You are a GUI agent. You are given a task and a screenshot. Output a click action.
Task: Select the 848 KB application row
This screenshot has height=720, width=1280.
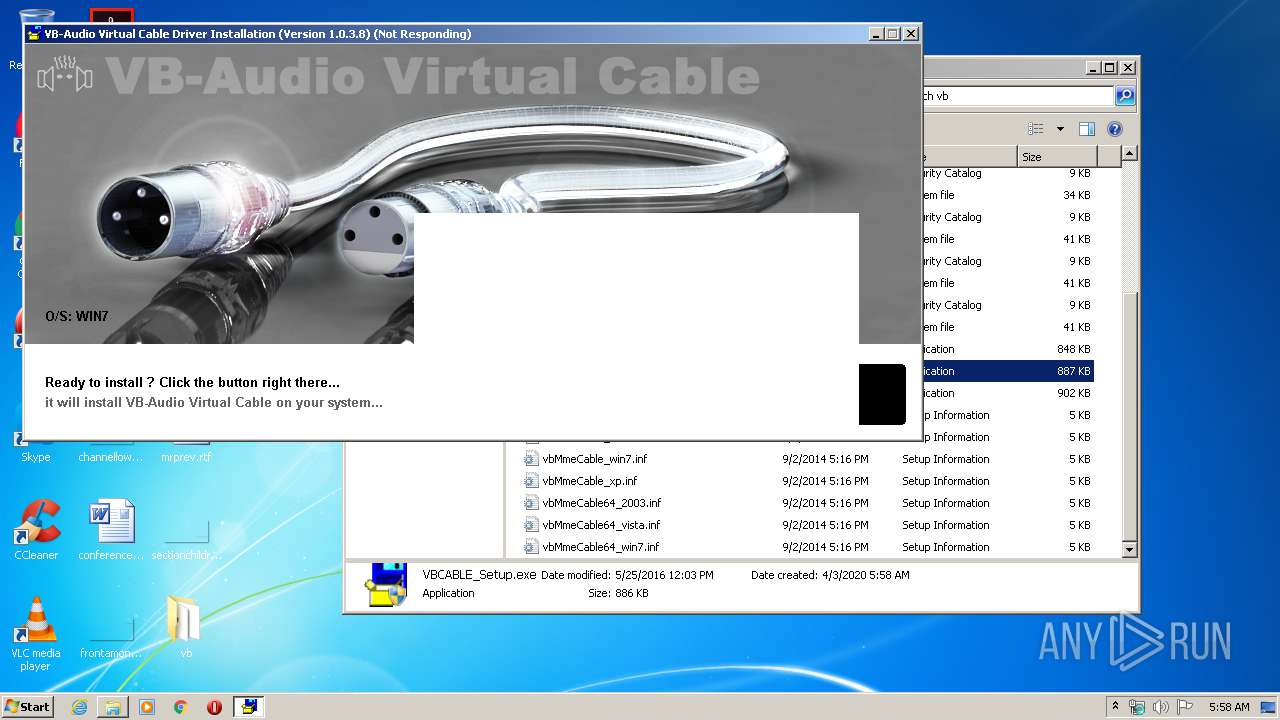click(x=1007, y=349)
